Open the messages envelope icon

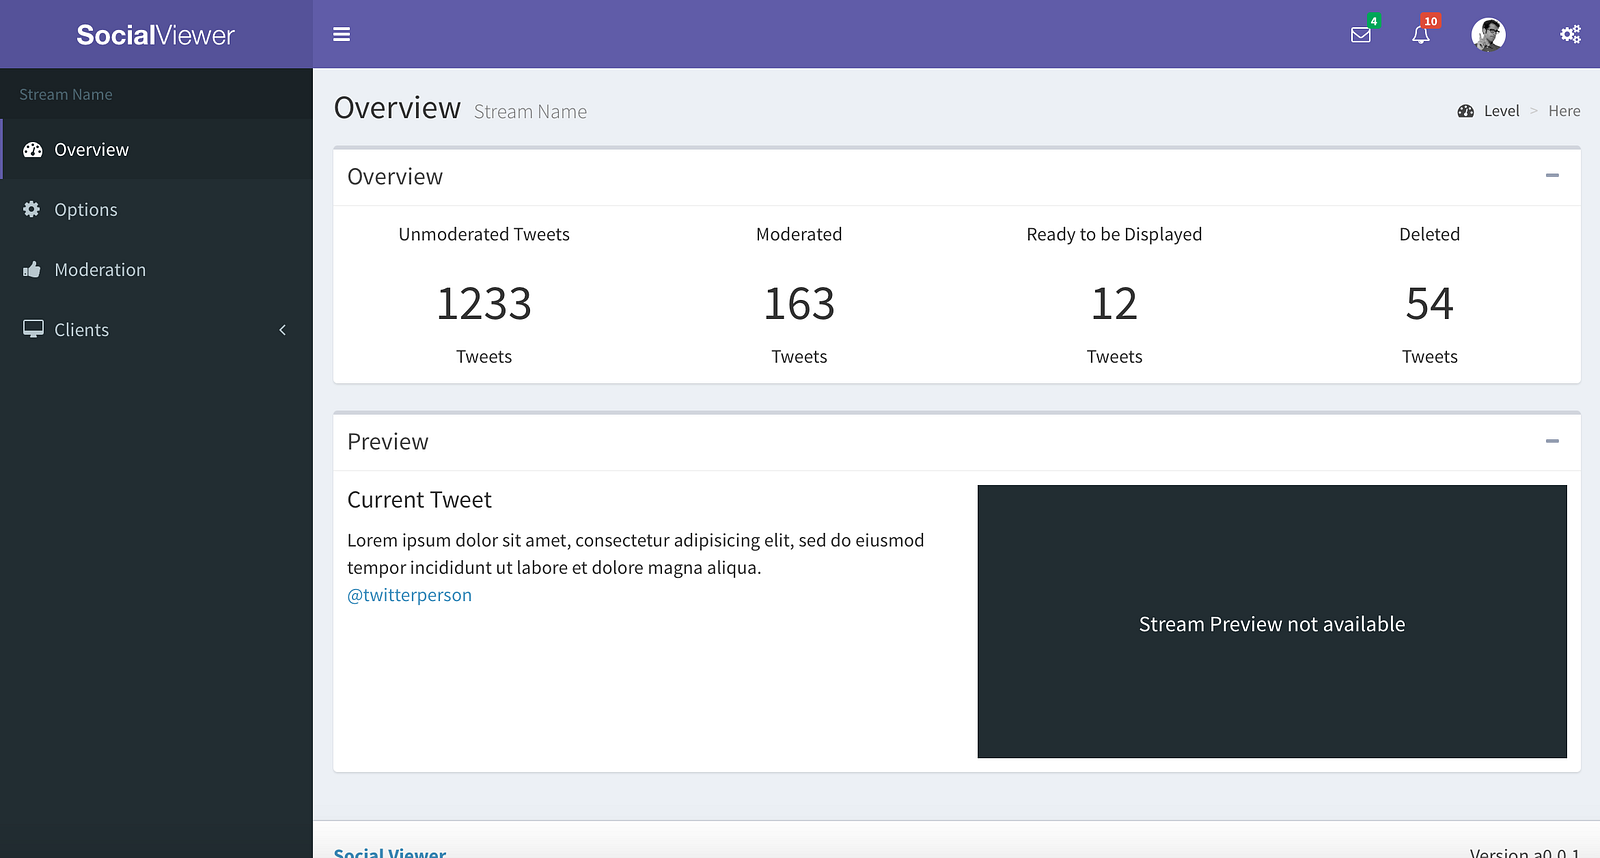[x=1361, y=35]
